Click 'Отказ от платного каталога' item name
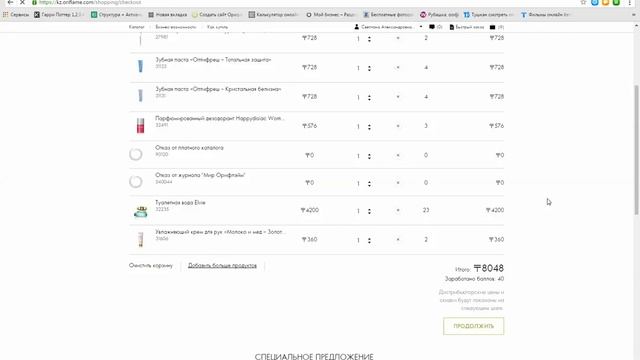Viewport: 640px width, 360px height. pos(189,148)
